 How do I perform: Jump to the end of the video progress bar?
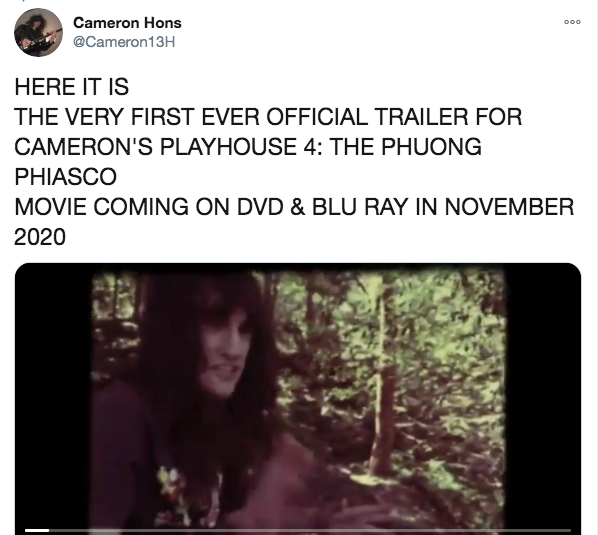[x=569, y=530]
